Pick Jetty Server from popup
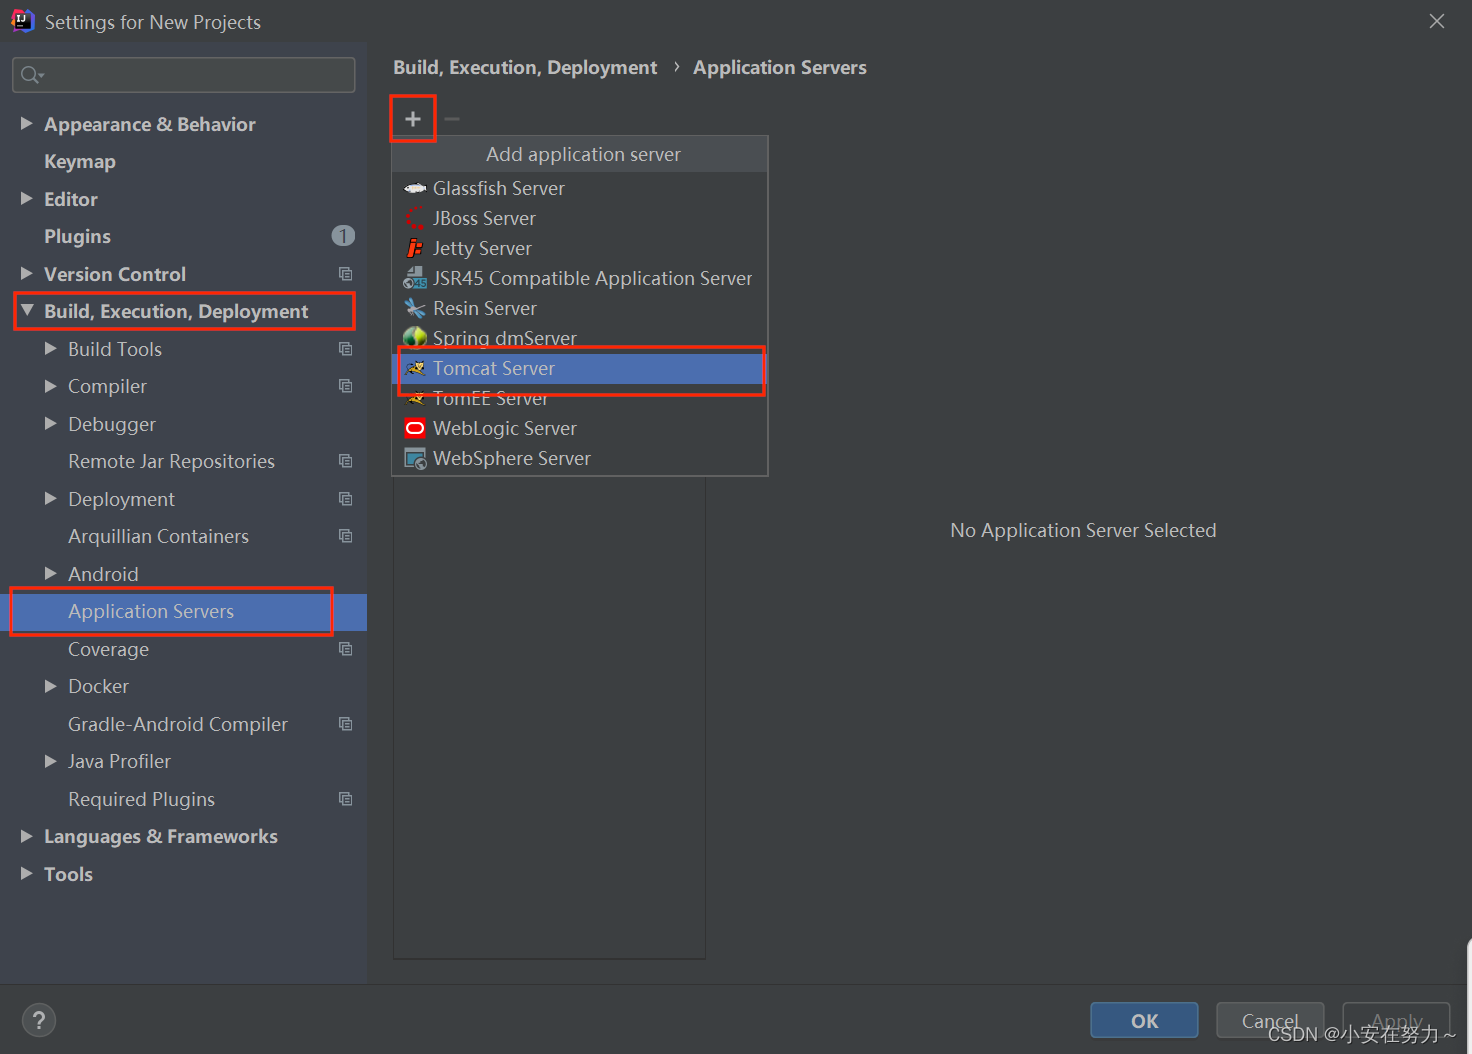The width and height of the screenshot is (1472, 1054). coord(580,248)
